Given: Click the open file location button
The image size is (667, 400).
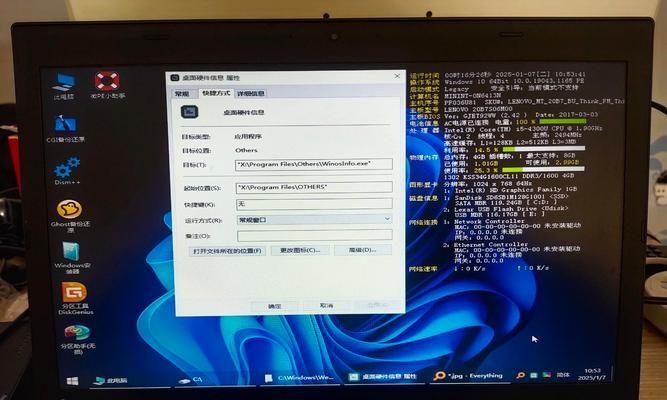Looking at the screenshot, I should coord(227,251).
